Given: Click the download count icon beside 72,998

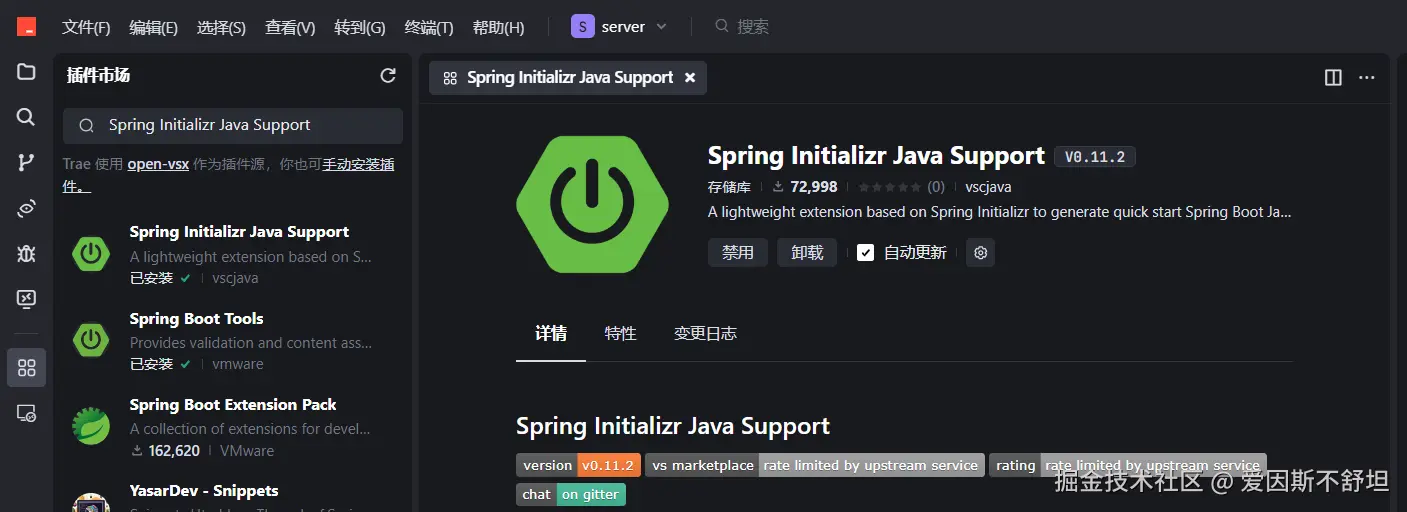Looking at the screenshot, I should click(x=778, y=187).
